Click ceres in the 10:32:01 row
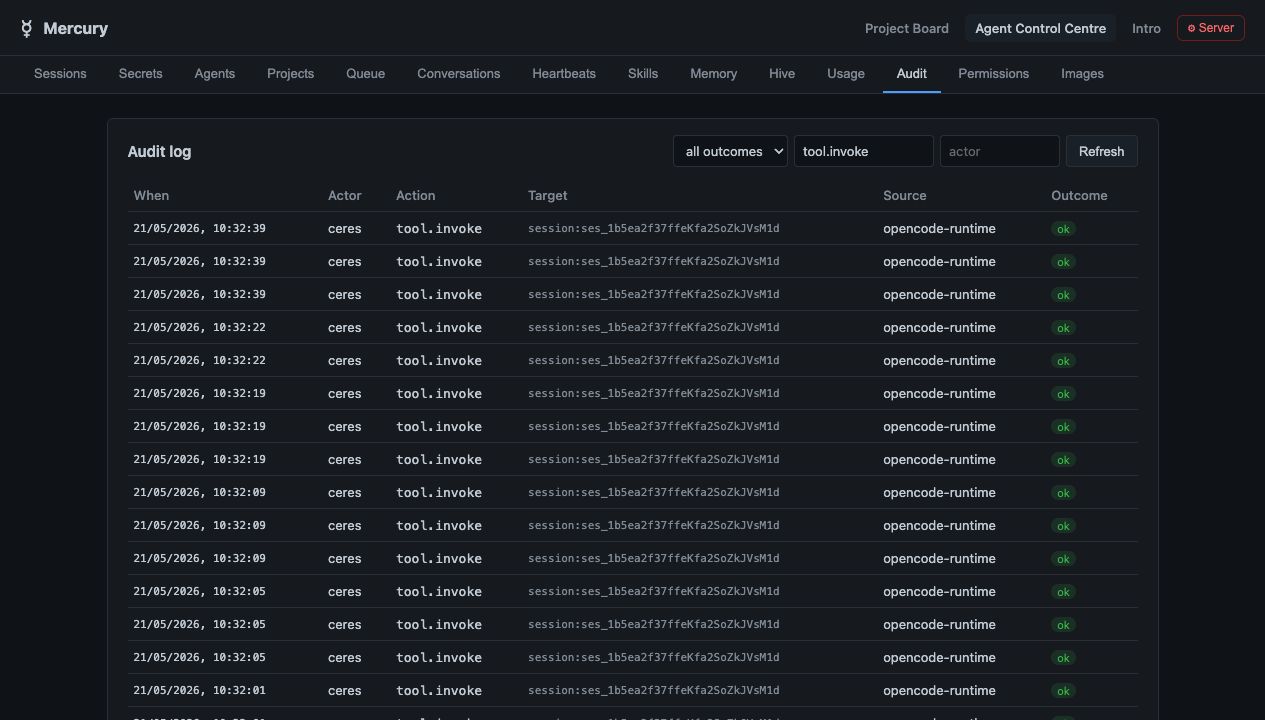The width and height of the screenshot is (1265, 720). (345, 691)
